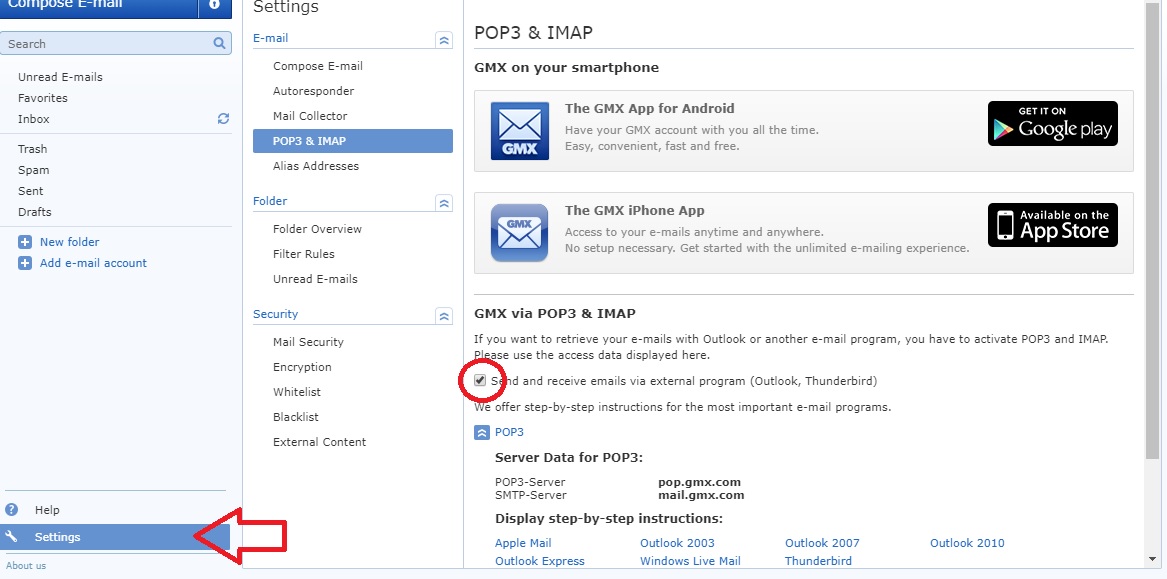Open Folder Overview settings
Image resolution: width=1167 pixels, height=579 pixels.
(317, 229)
